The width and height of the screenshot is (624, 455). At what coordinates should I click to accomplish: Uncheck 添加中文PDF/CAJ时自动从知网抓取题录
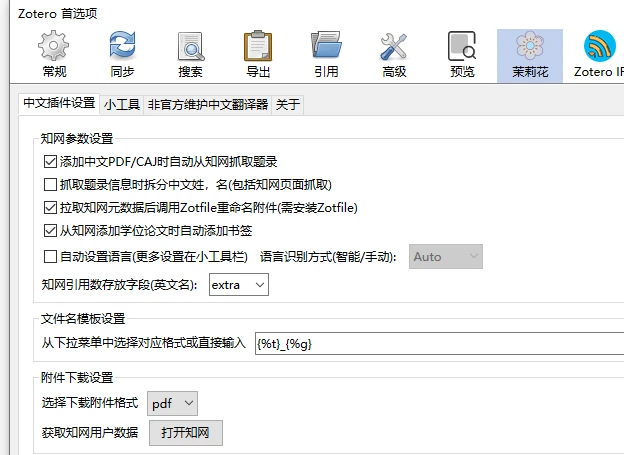pyautogui.click(x=50, y=162)
